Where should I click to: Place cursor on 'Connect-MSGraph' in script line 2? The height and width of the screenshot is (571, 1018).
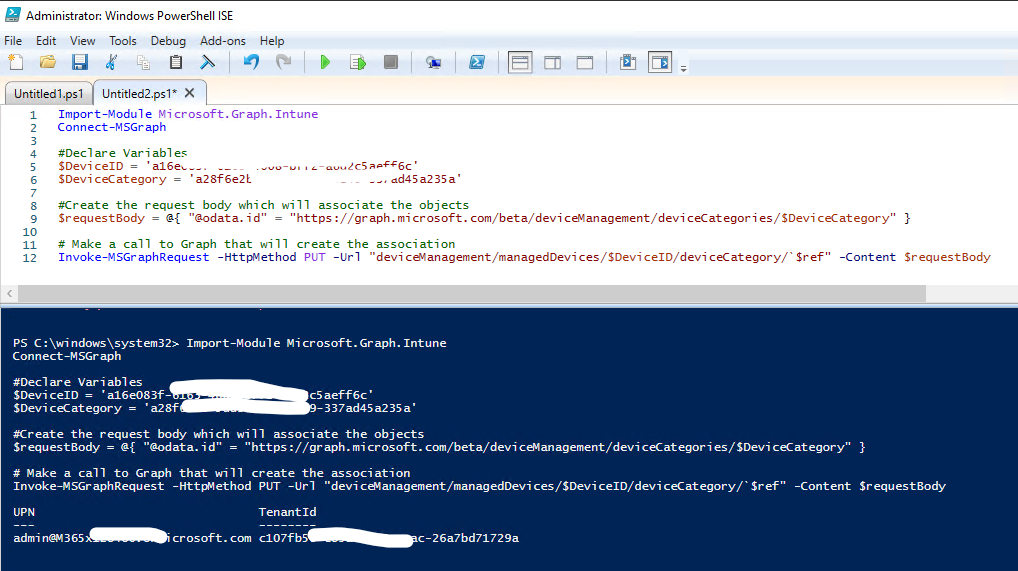click(x=112, y=127)
